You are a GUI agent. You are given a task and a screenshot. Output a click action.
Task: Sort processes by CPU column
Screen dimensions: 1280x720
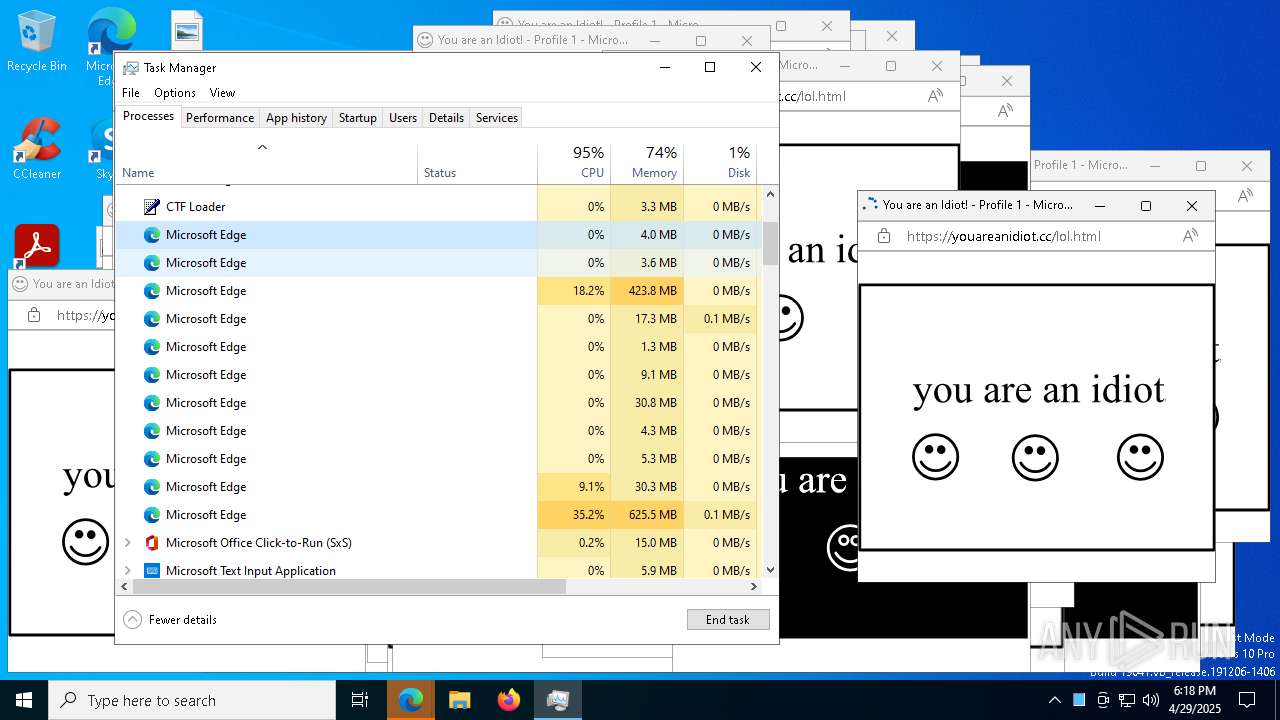pyautogui.click(x=574, y=163)
